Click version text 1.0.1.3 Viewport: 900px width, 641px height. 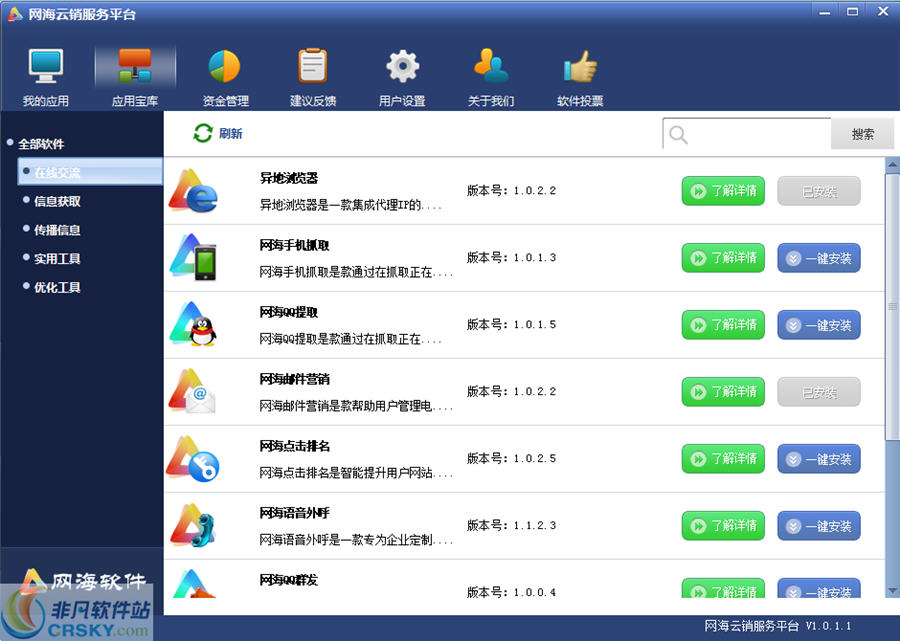(534, 258)
